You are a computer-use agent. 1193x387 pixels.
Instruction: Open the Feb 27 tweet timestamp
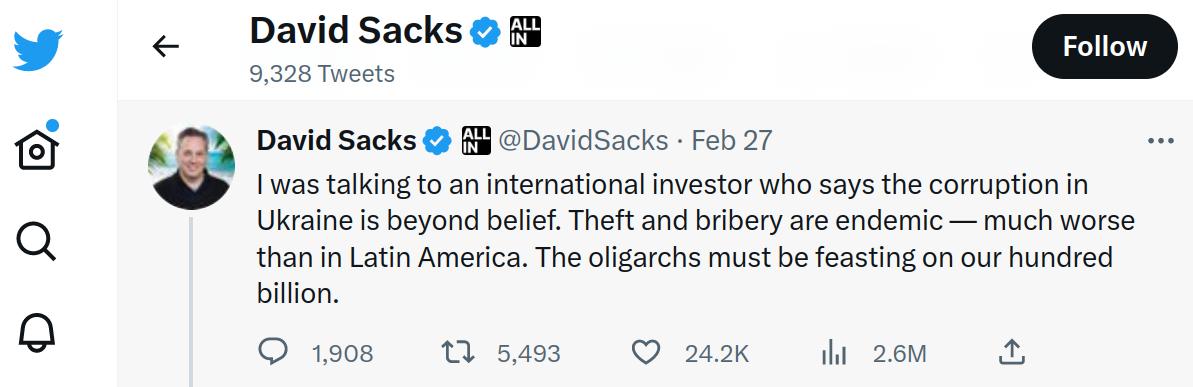(731, 141)
